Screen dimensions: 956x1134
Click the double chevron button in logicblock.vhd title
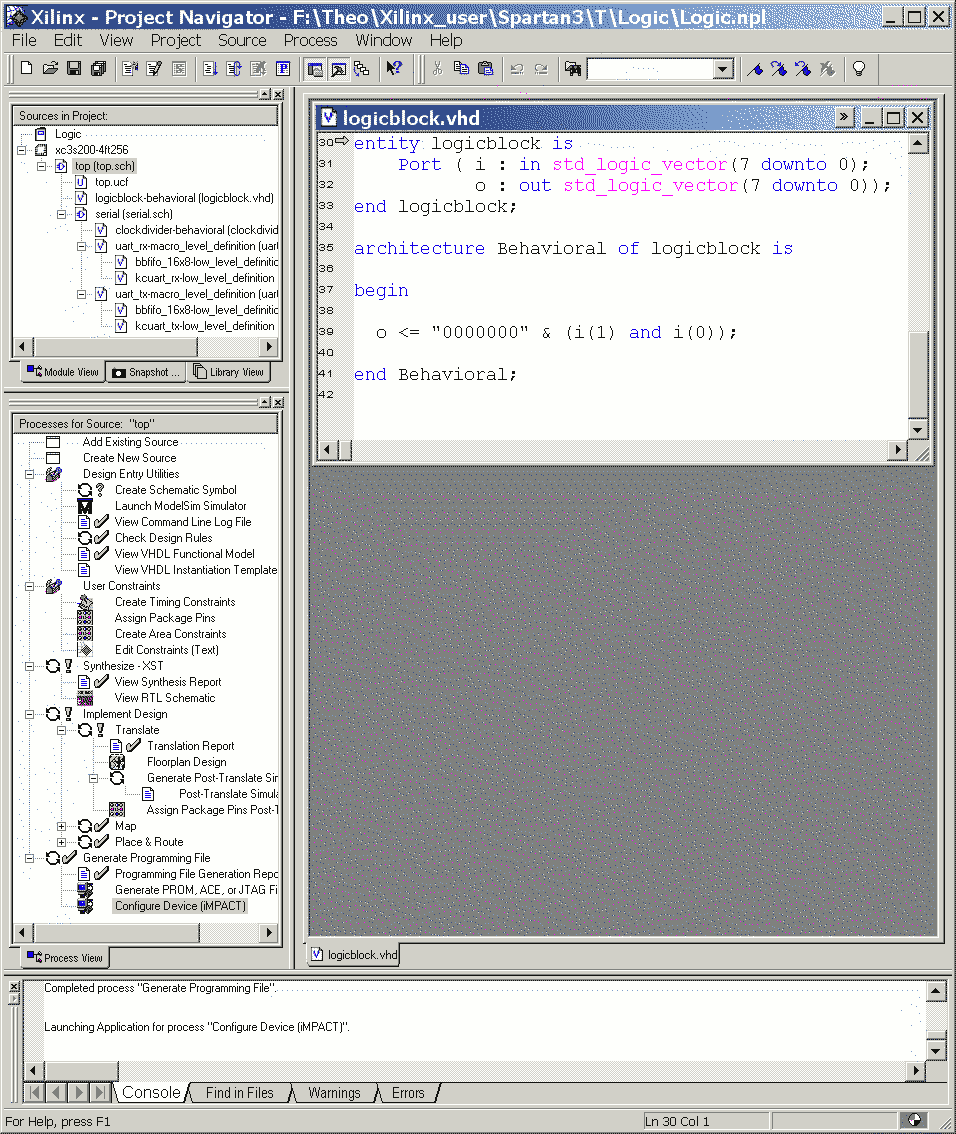[844, 117]
